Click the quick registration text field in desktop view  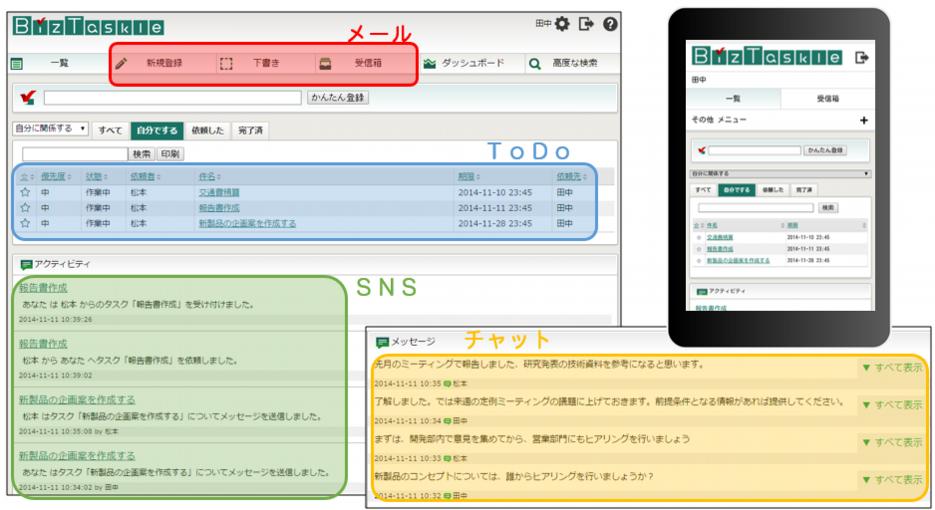point(172,98)
